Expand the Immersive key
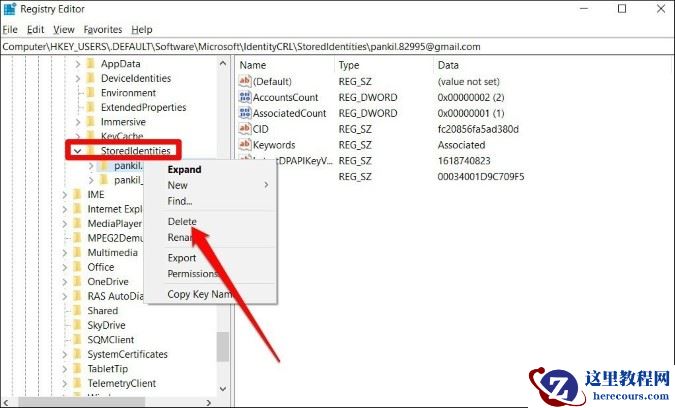This screenshot has width=675, height=408. (x=77, y=122)
